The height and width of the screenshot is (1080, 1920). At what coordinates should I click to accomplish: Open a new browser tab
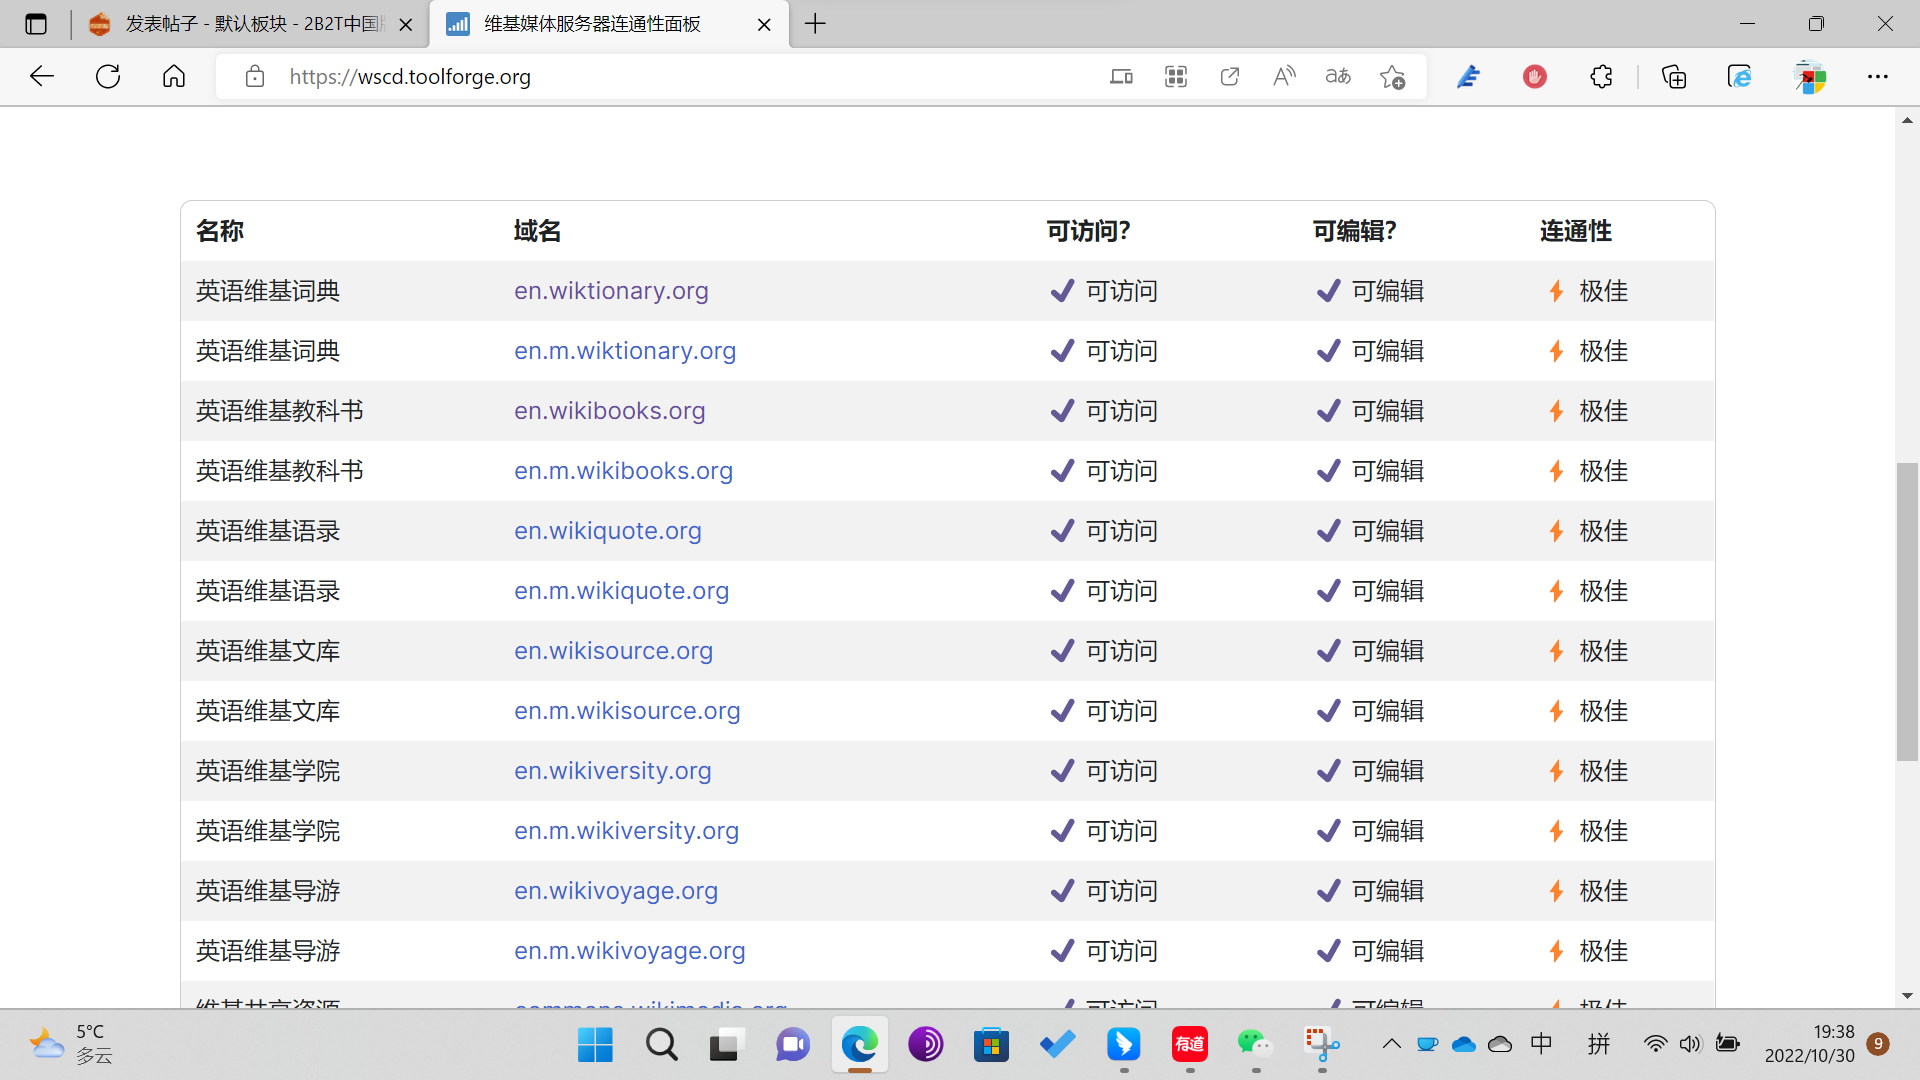(816, 24)
